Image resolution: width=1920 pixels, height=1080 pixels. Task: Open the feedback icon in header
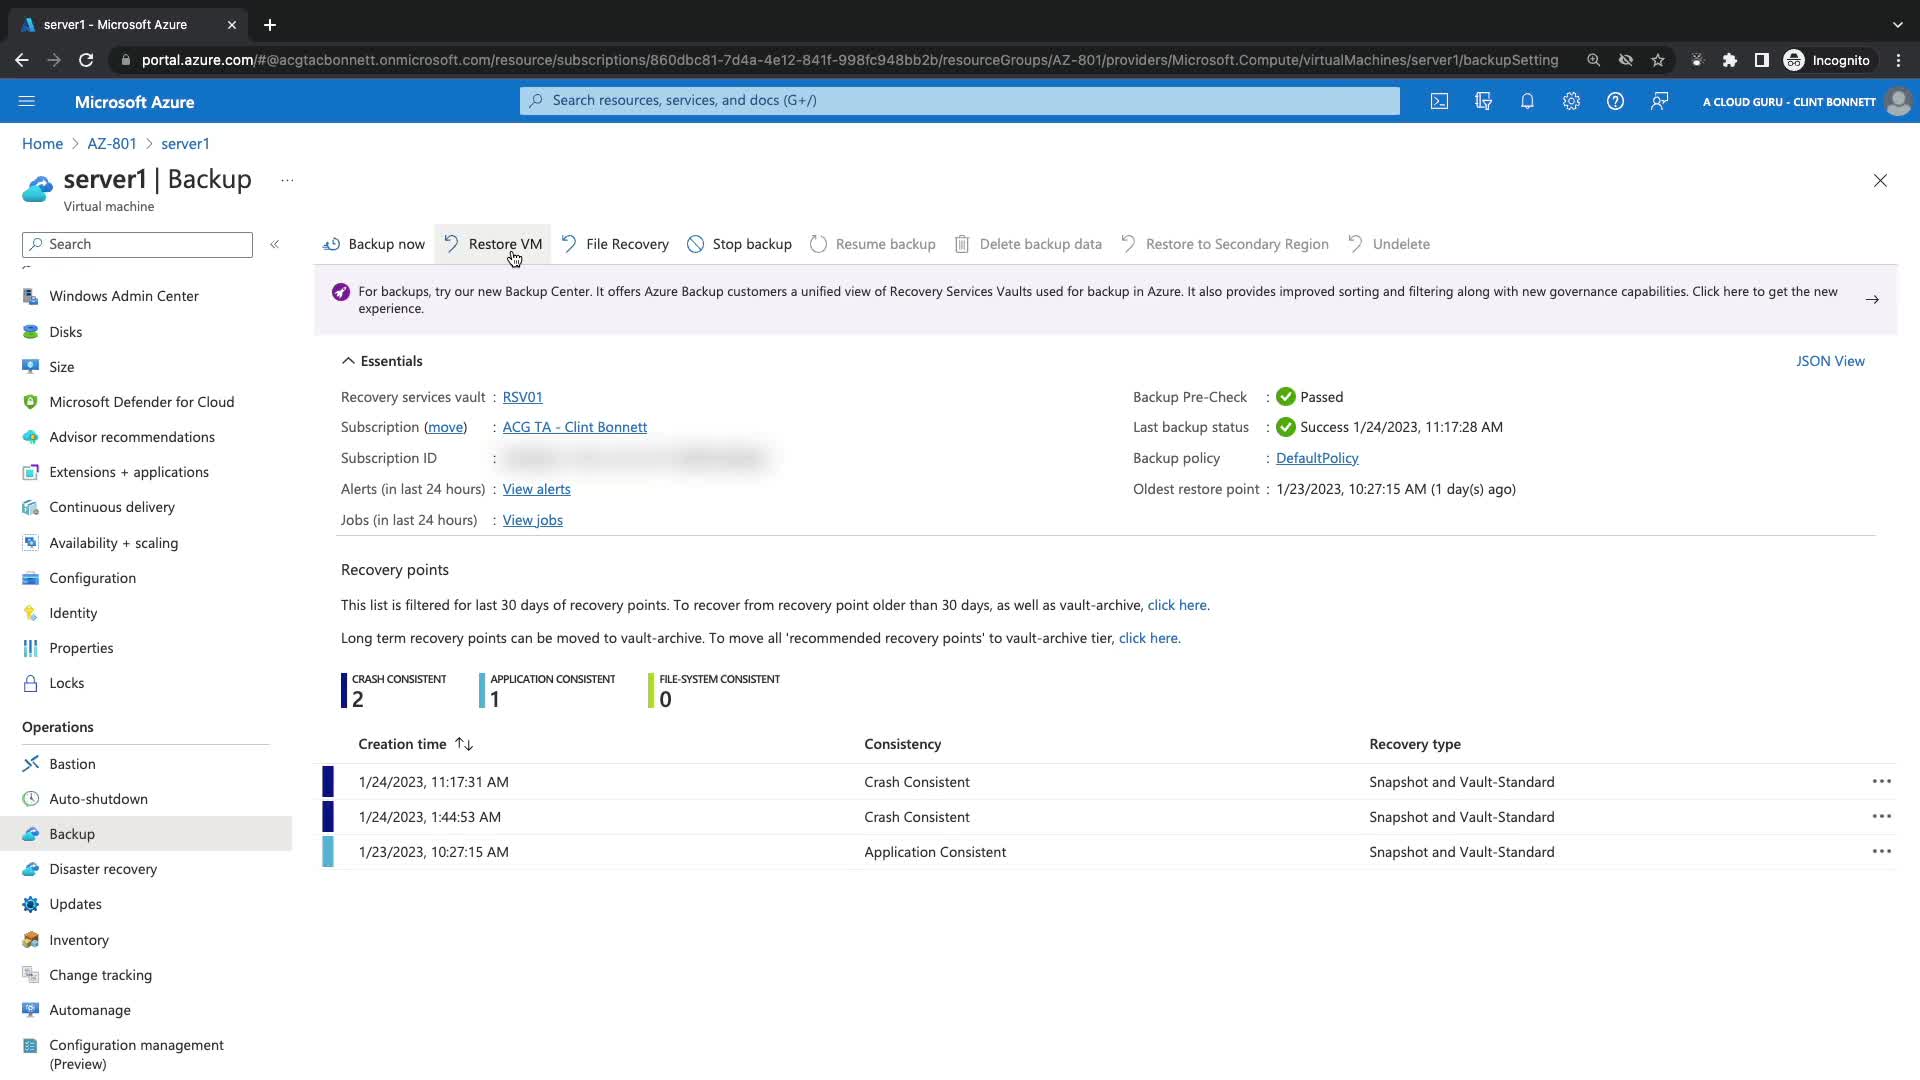coord(1659,101)
